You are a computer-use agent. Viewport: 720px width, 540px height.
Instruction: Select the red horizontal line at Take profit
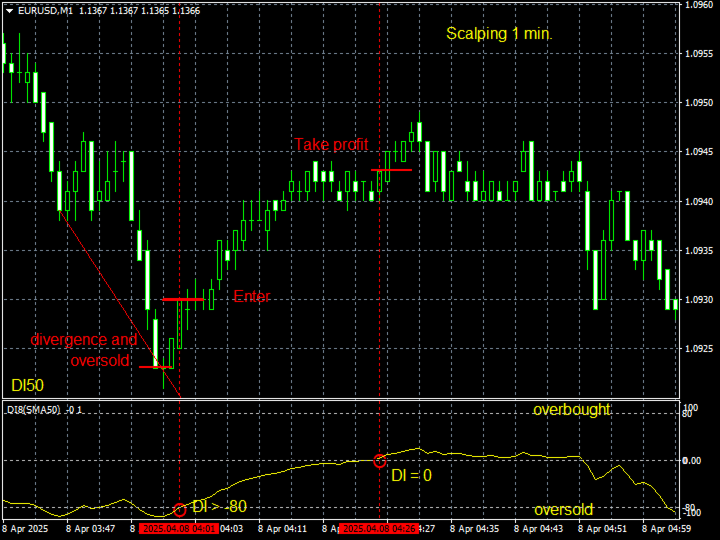point(391,170)
